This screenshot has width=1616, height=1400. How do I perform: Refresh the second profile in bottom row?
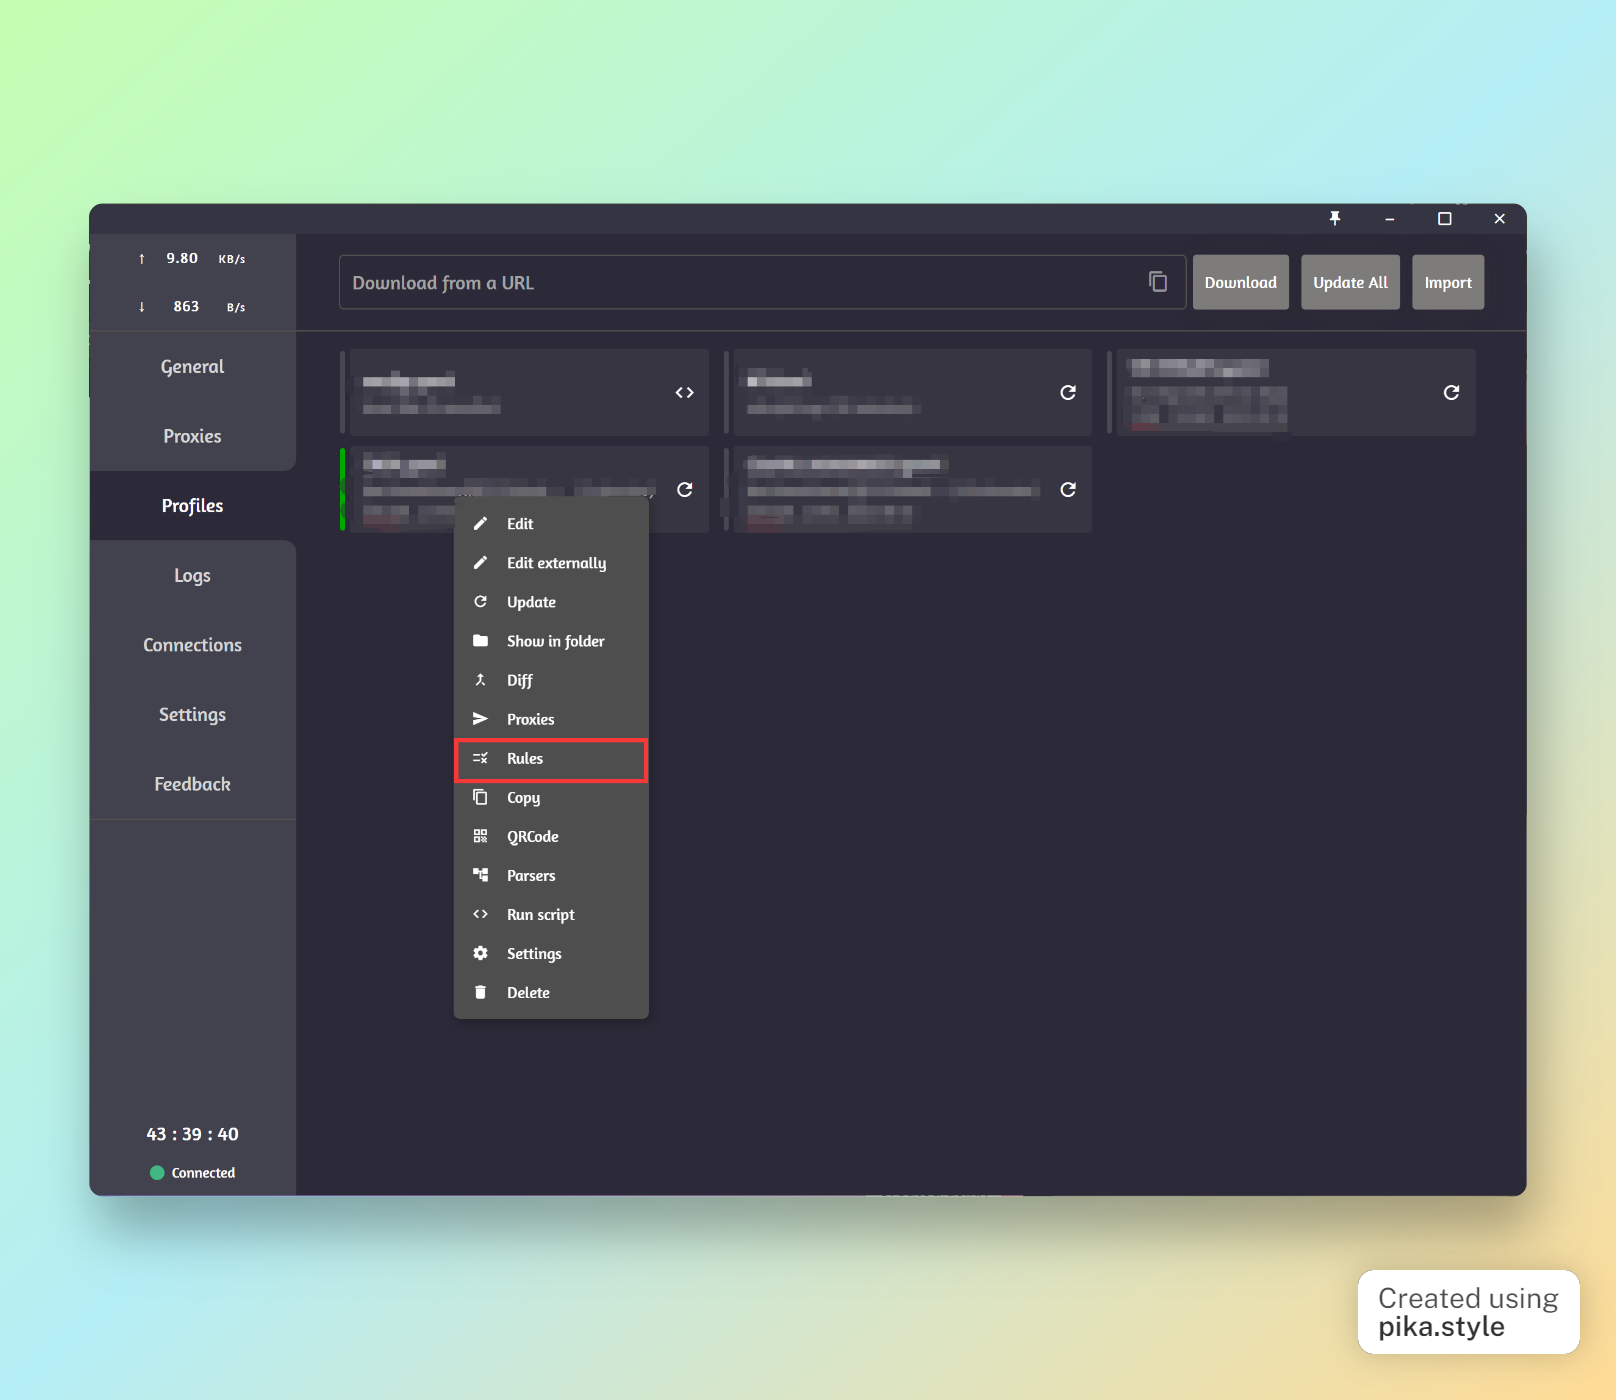1067,490
